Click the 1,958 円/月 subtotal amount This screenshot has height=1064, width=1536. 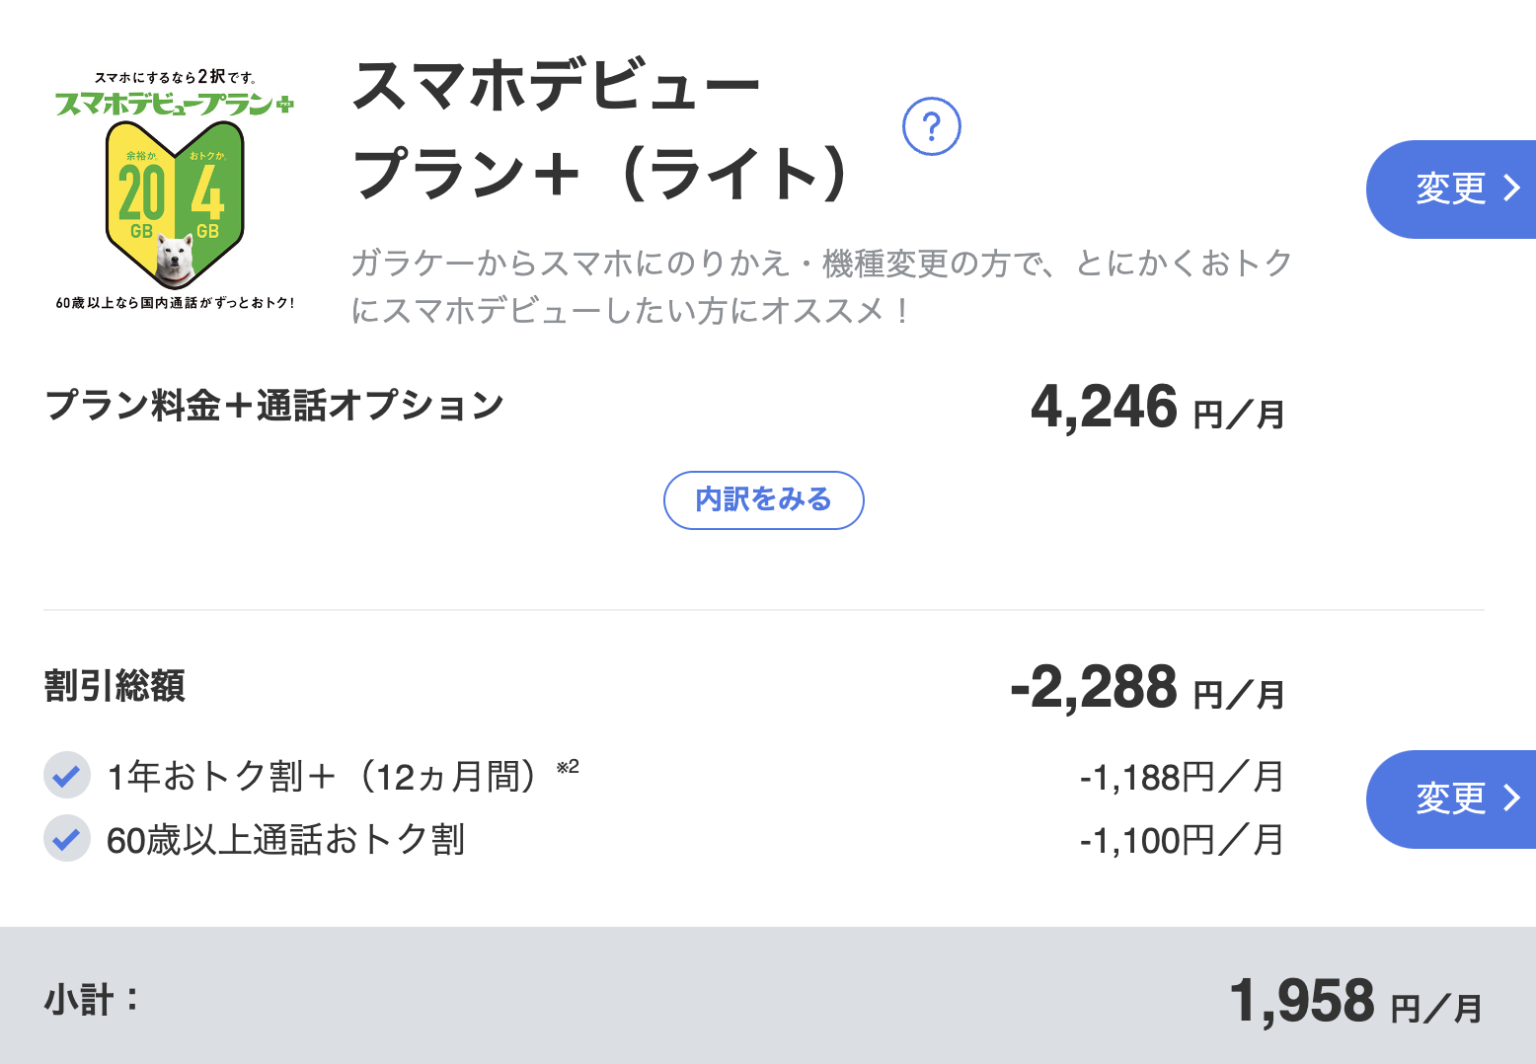click(1355, 1001)
